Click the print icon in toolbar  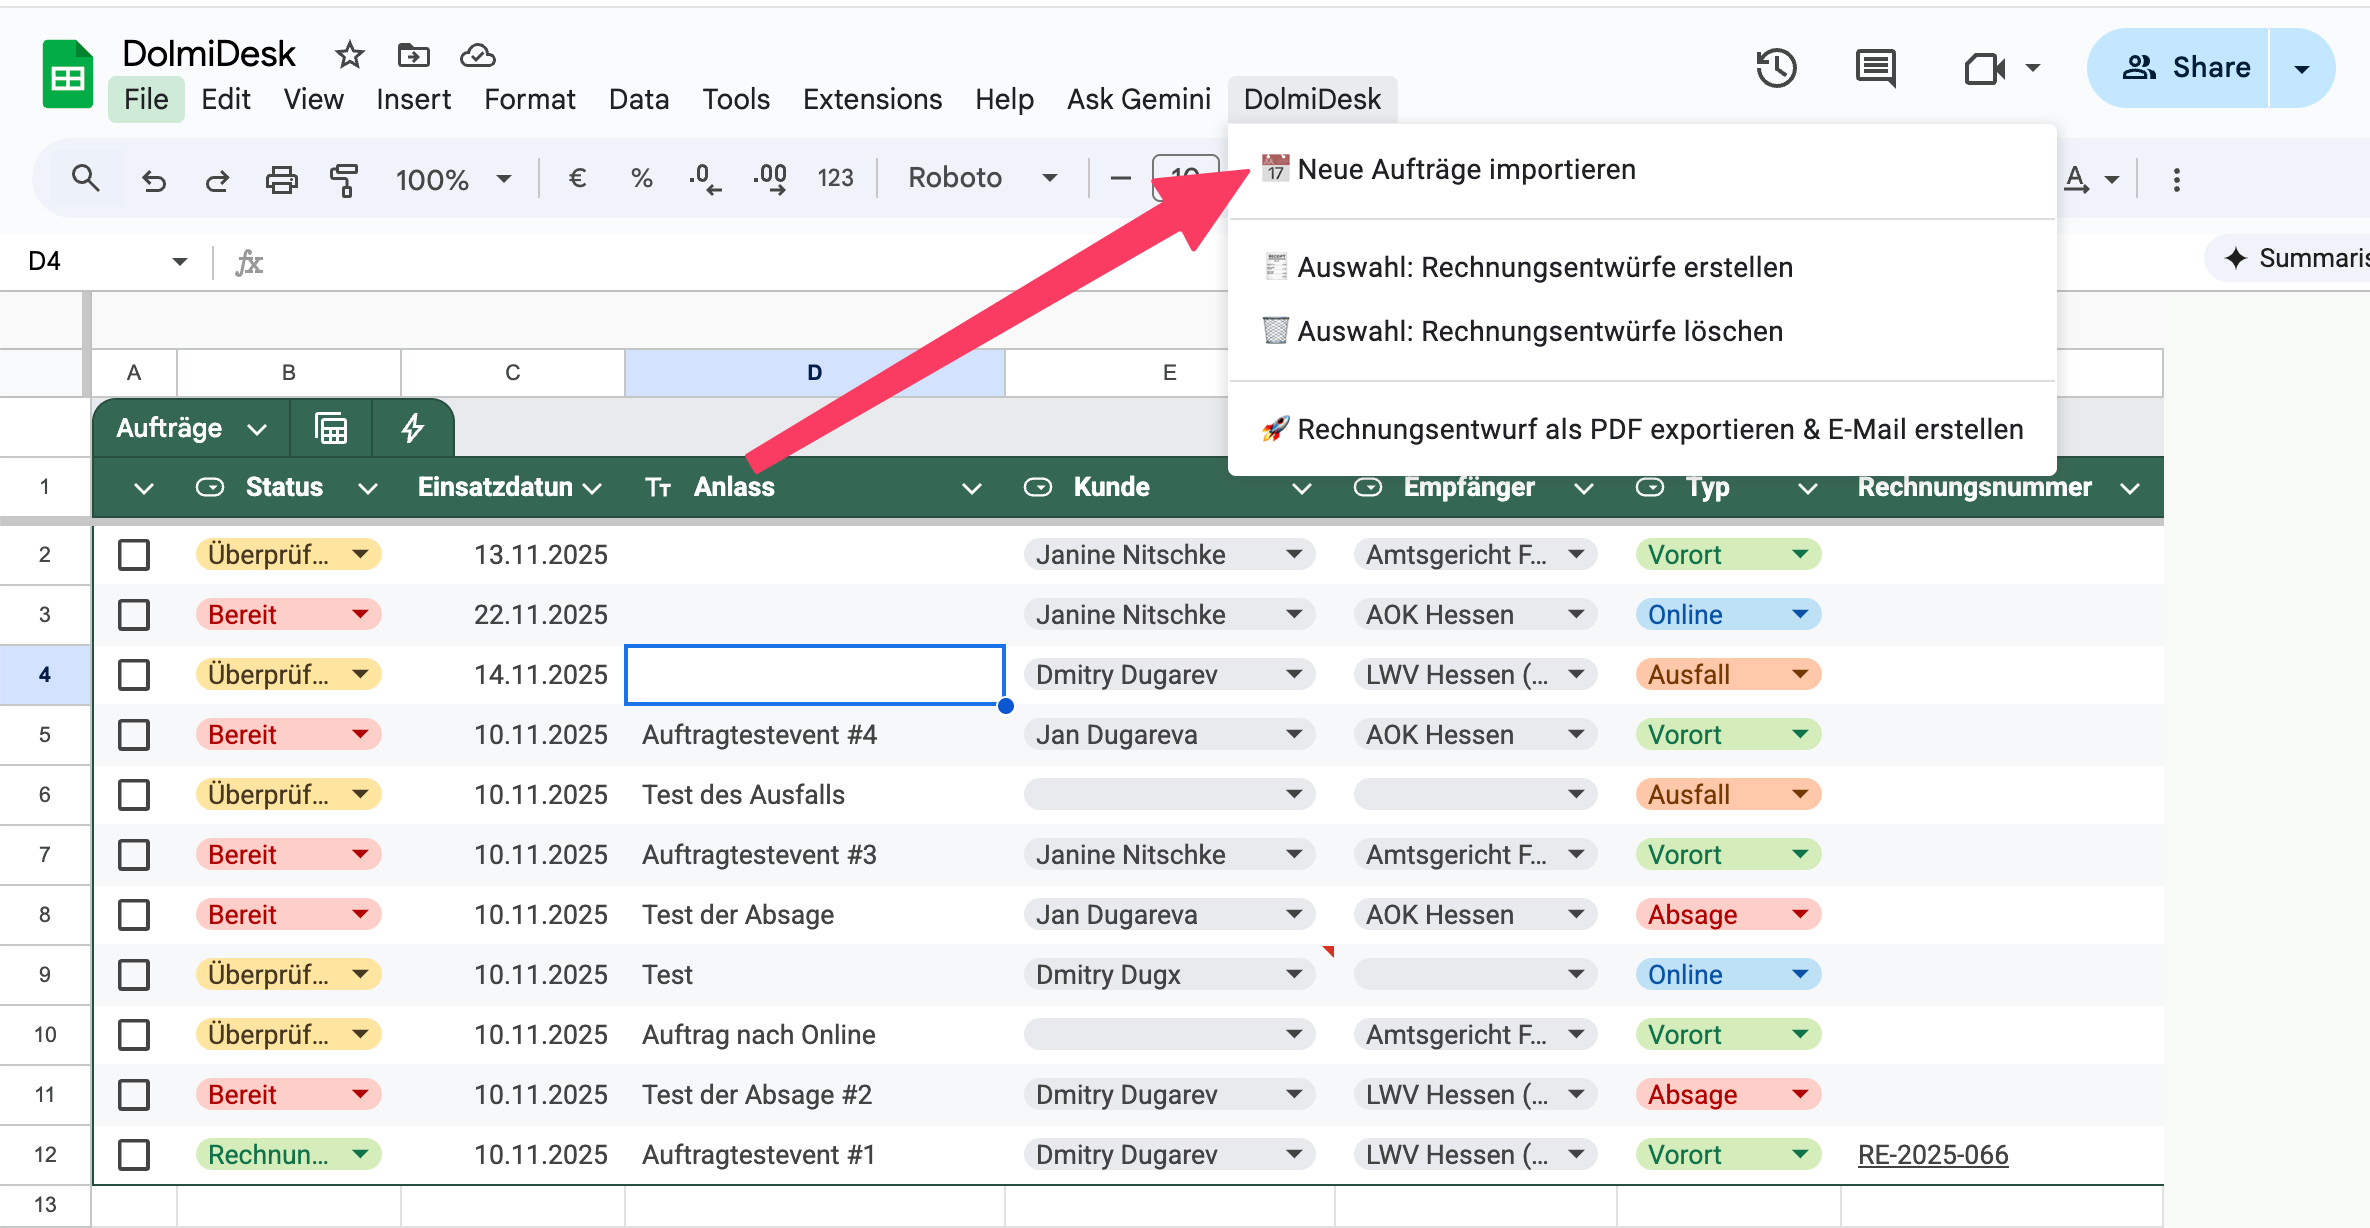click(281, 180)
